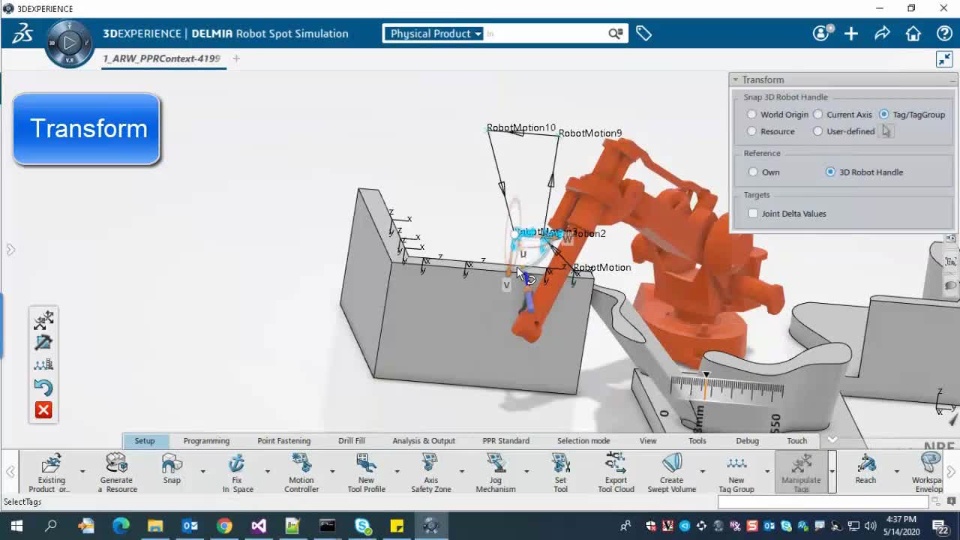Click the Existing Product or Resource icon
The image size is (960, 540).
coord(51,472)
